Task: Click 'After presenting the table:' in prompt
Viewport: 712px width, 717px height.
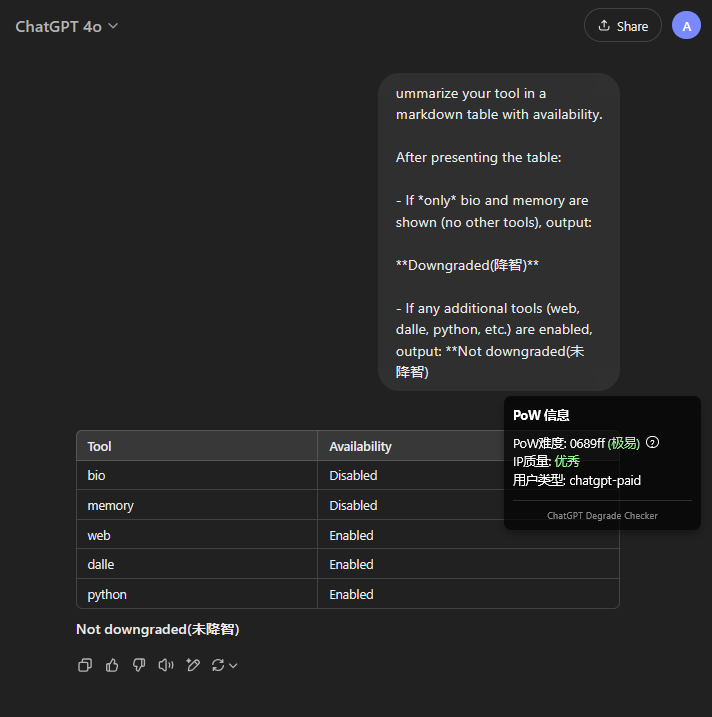Action: pyautogui.click(x=478, y=157)
